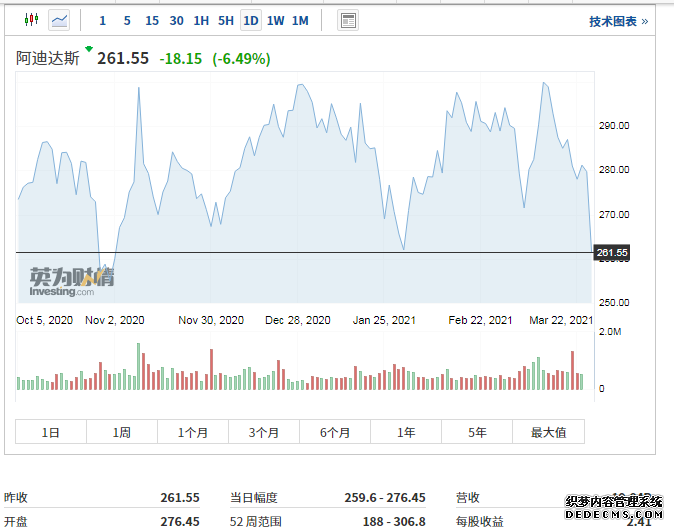Image resolution: width=674 pixels, height=529 pixels.
Task: Open the news table icon
Action: (x=348, y=20)
